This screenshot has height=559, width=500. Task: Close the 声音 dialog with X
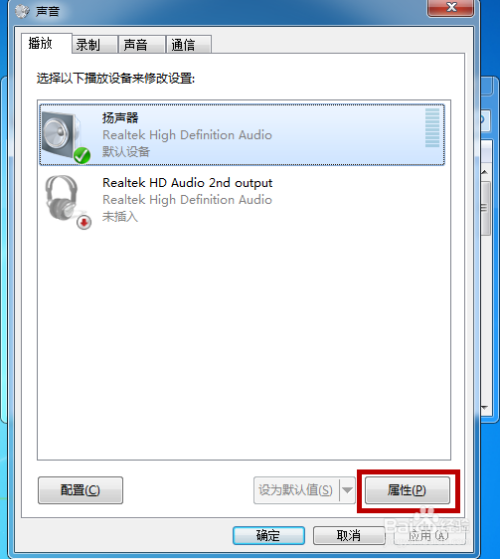451,7
